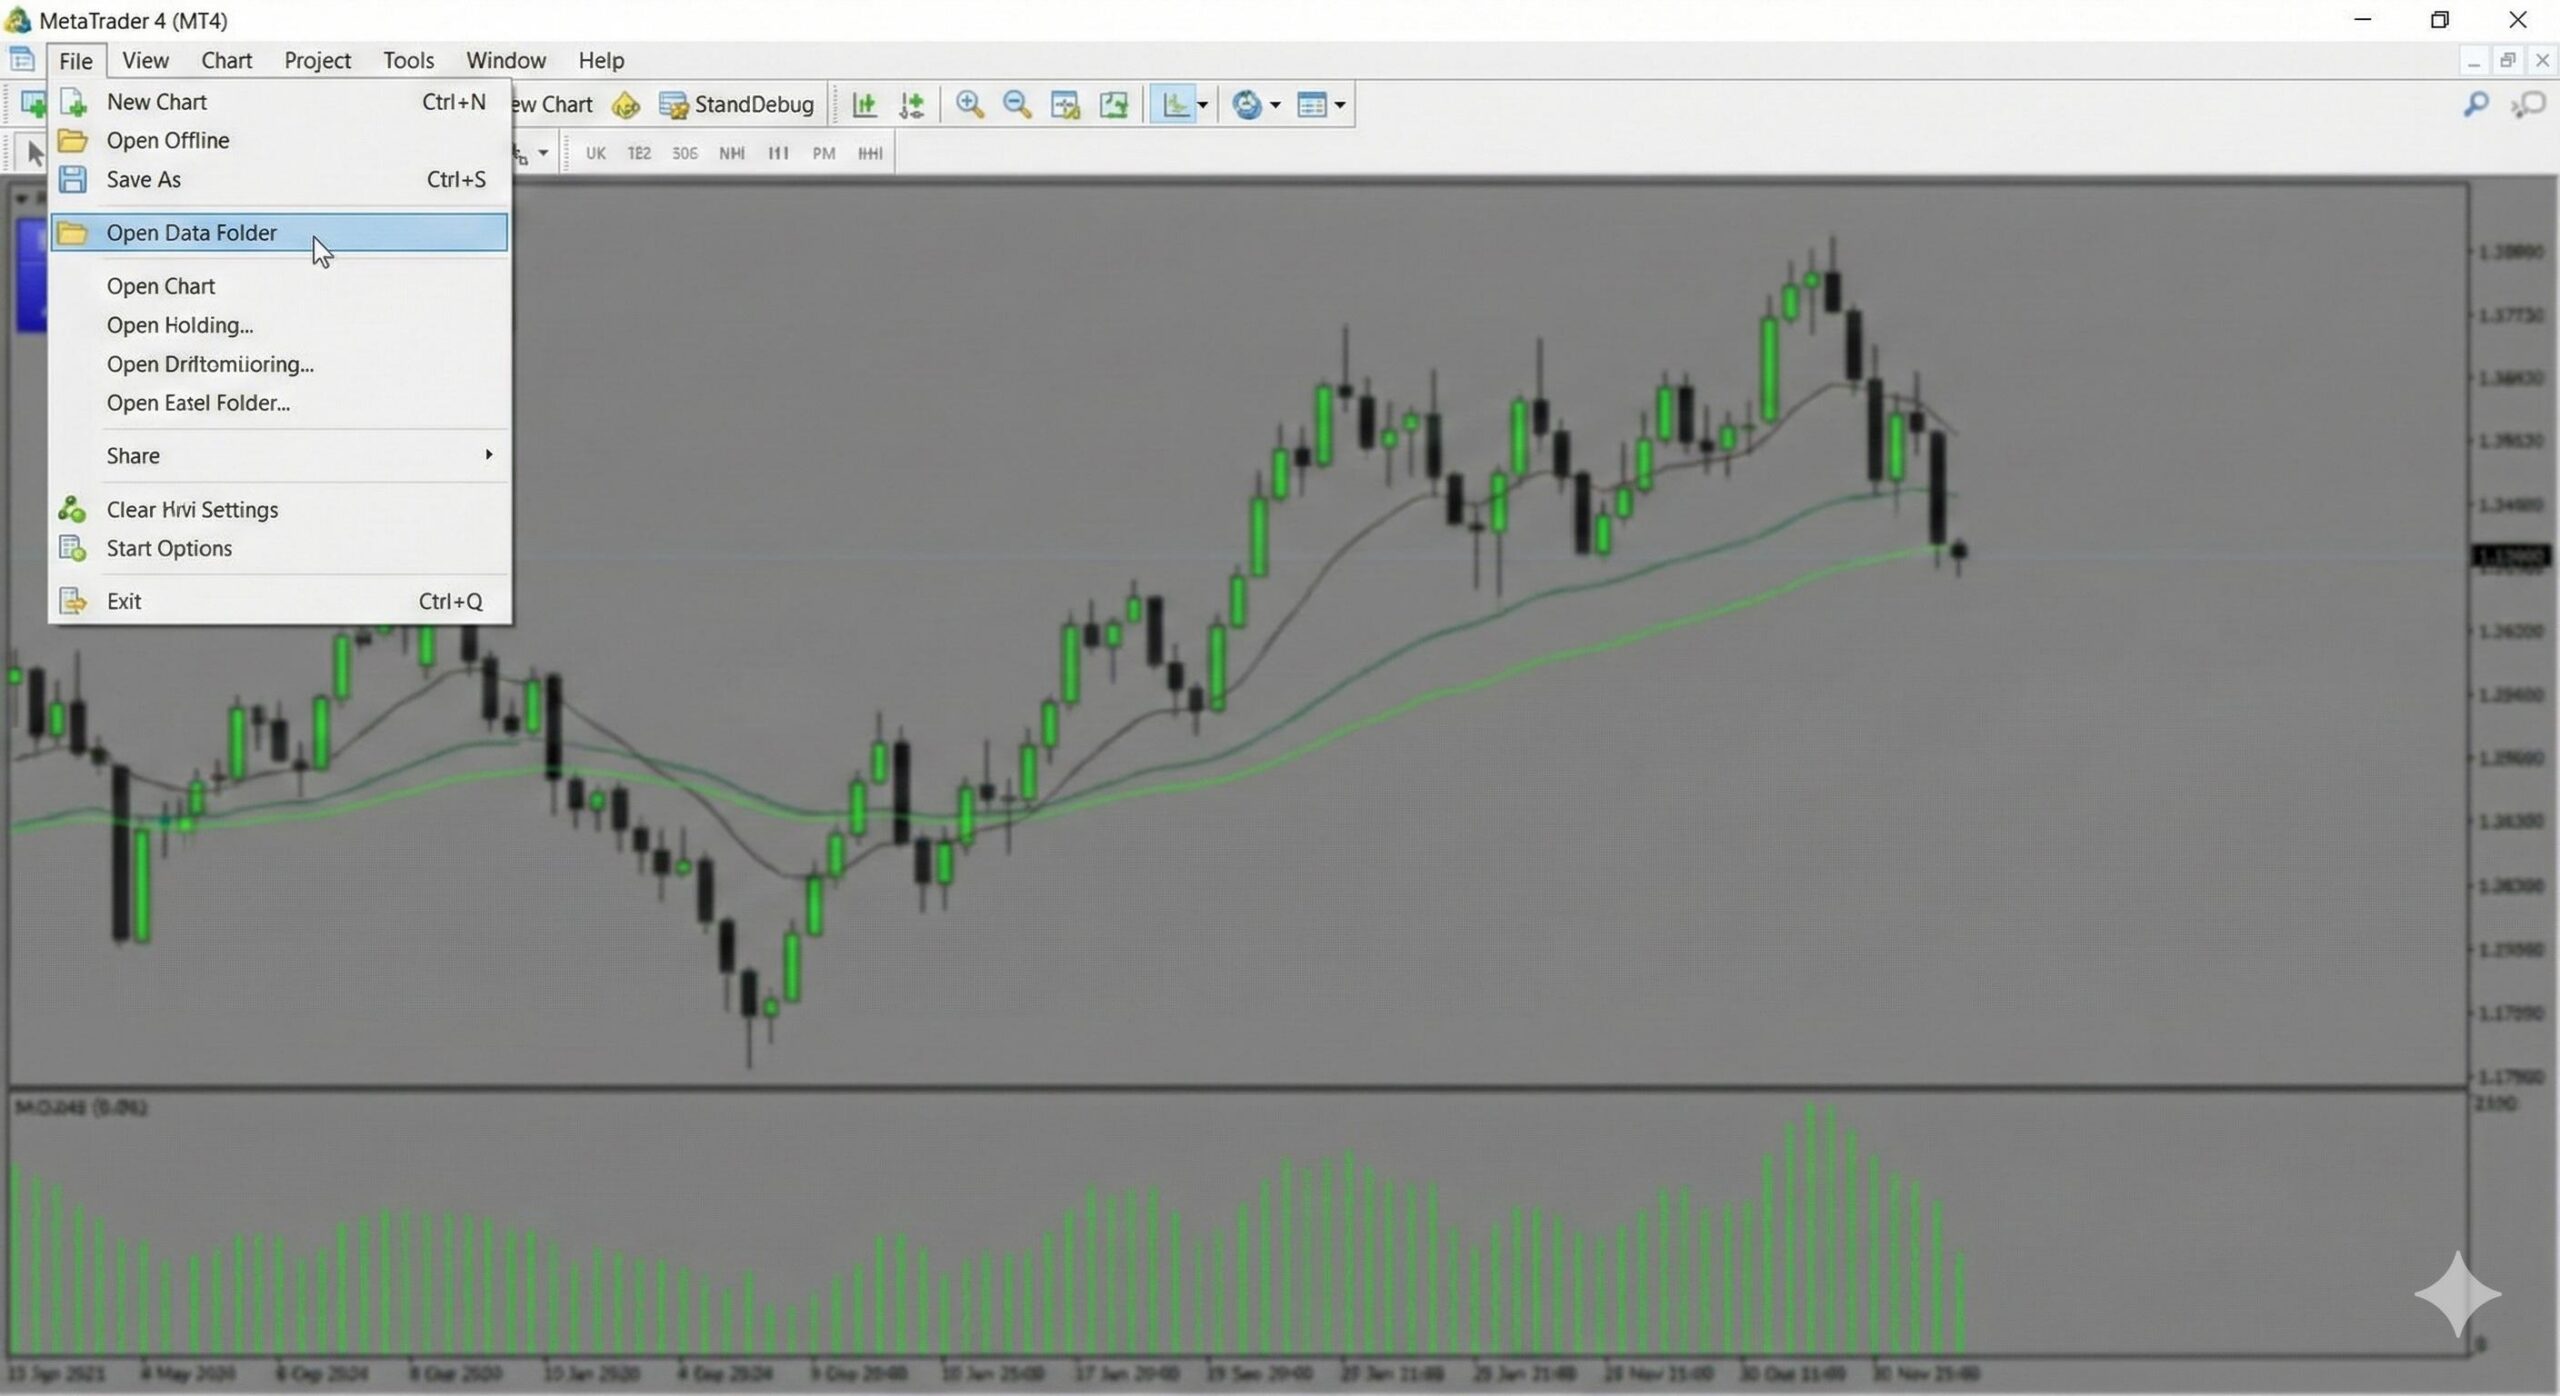
Task: Select New Chart from the File menu
Action: pos(157,101)
